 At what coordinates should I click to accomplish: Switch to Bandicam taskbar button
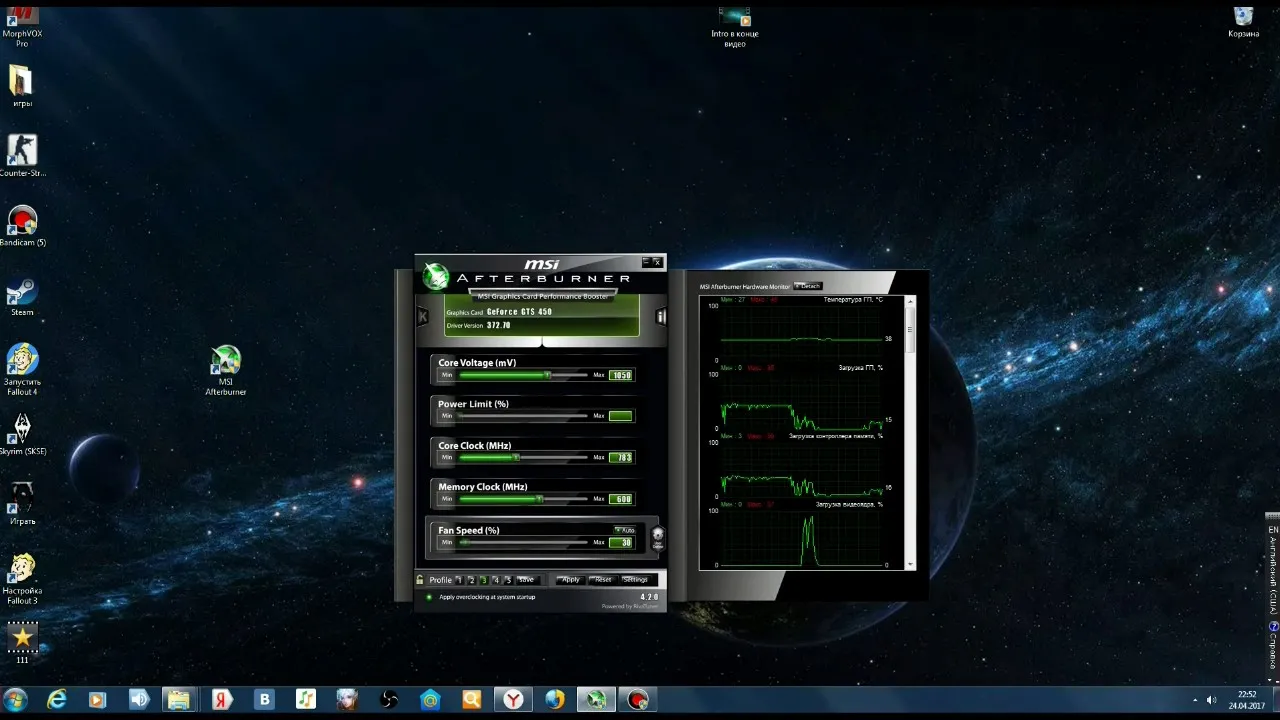pyautogui.click(x=638, y=700)
